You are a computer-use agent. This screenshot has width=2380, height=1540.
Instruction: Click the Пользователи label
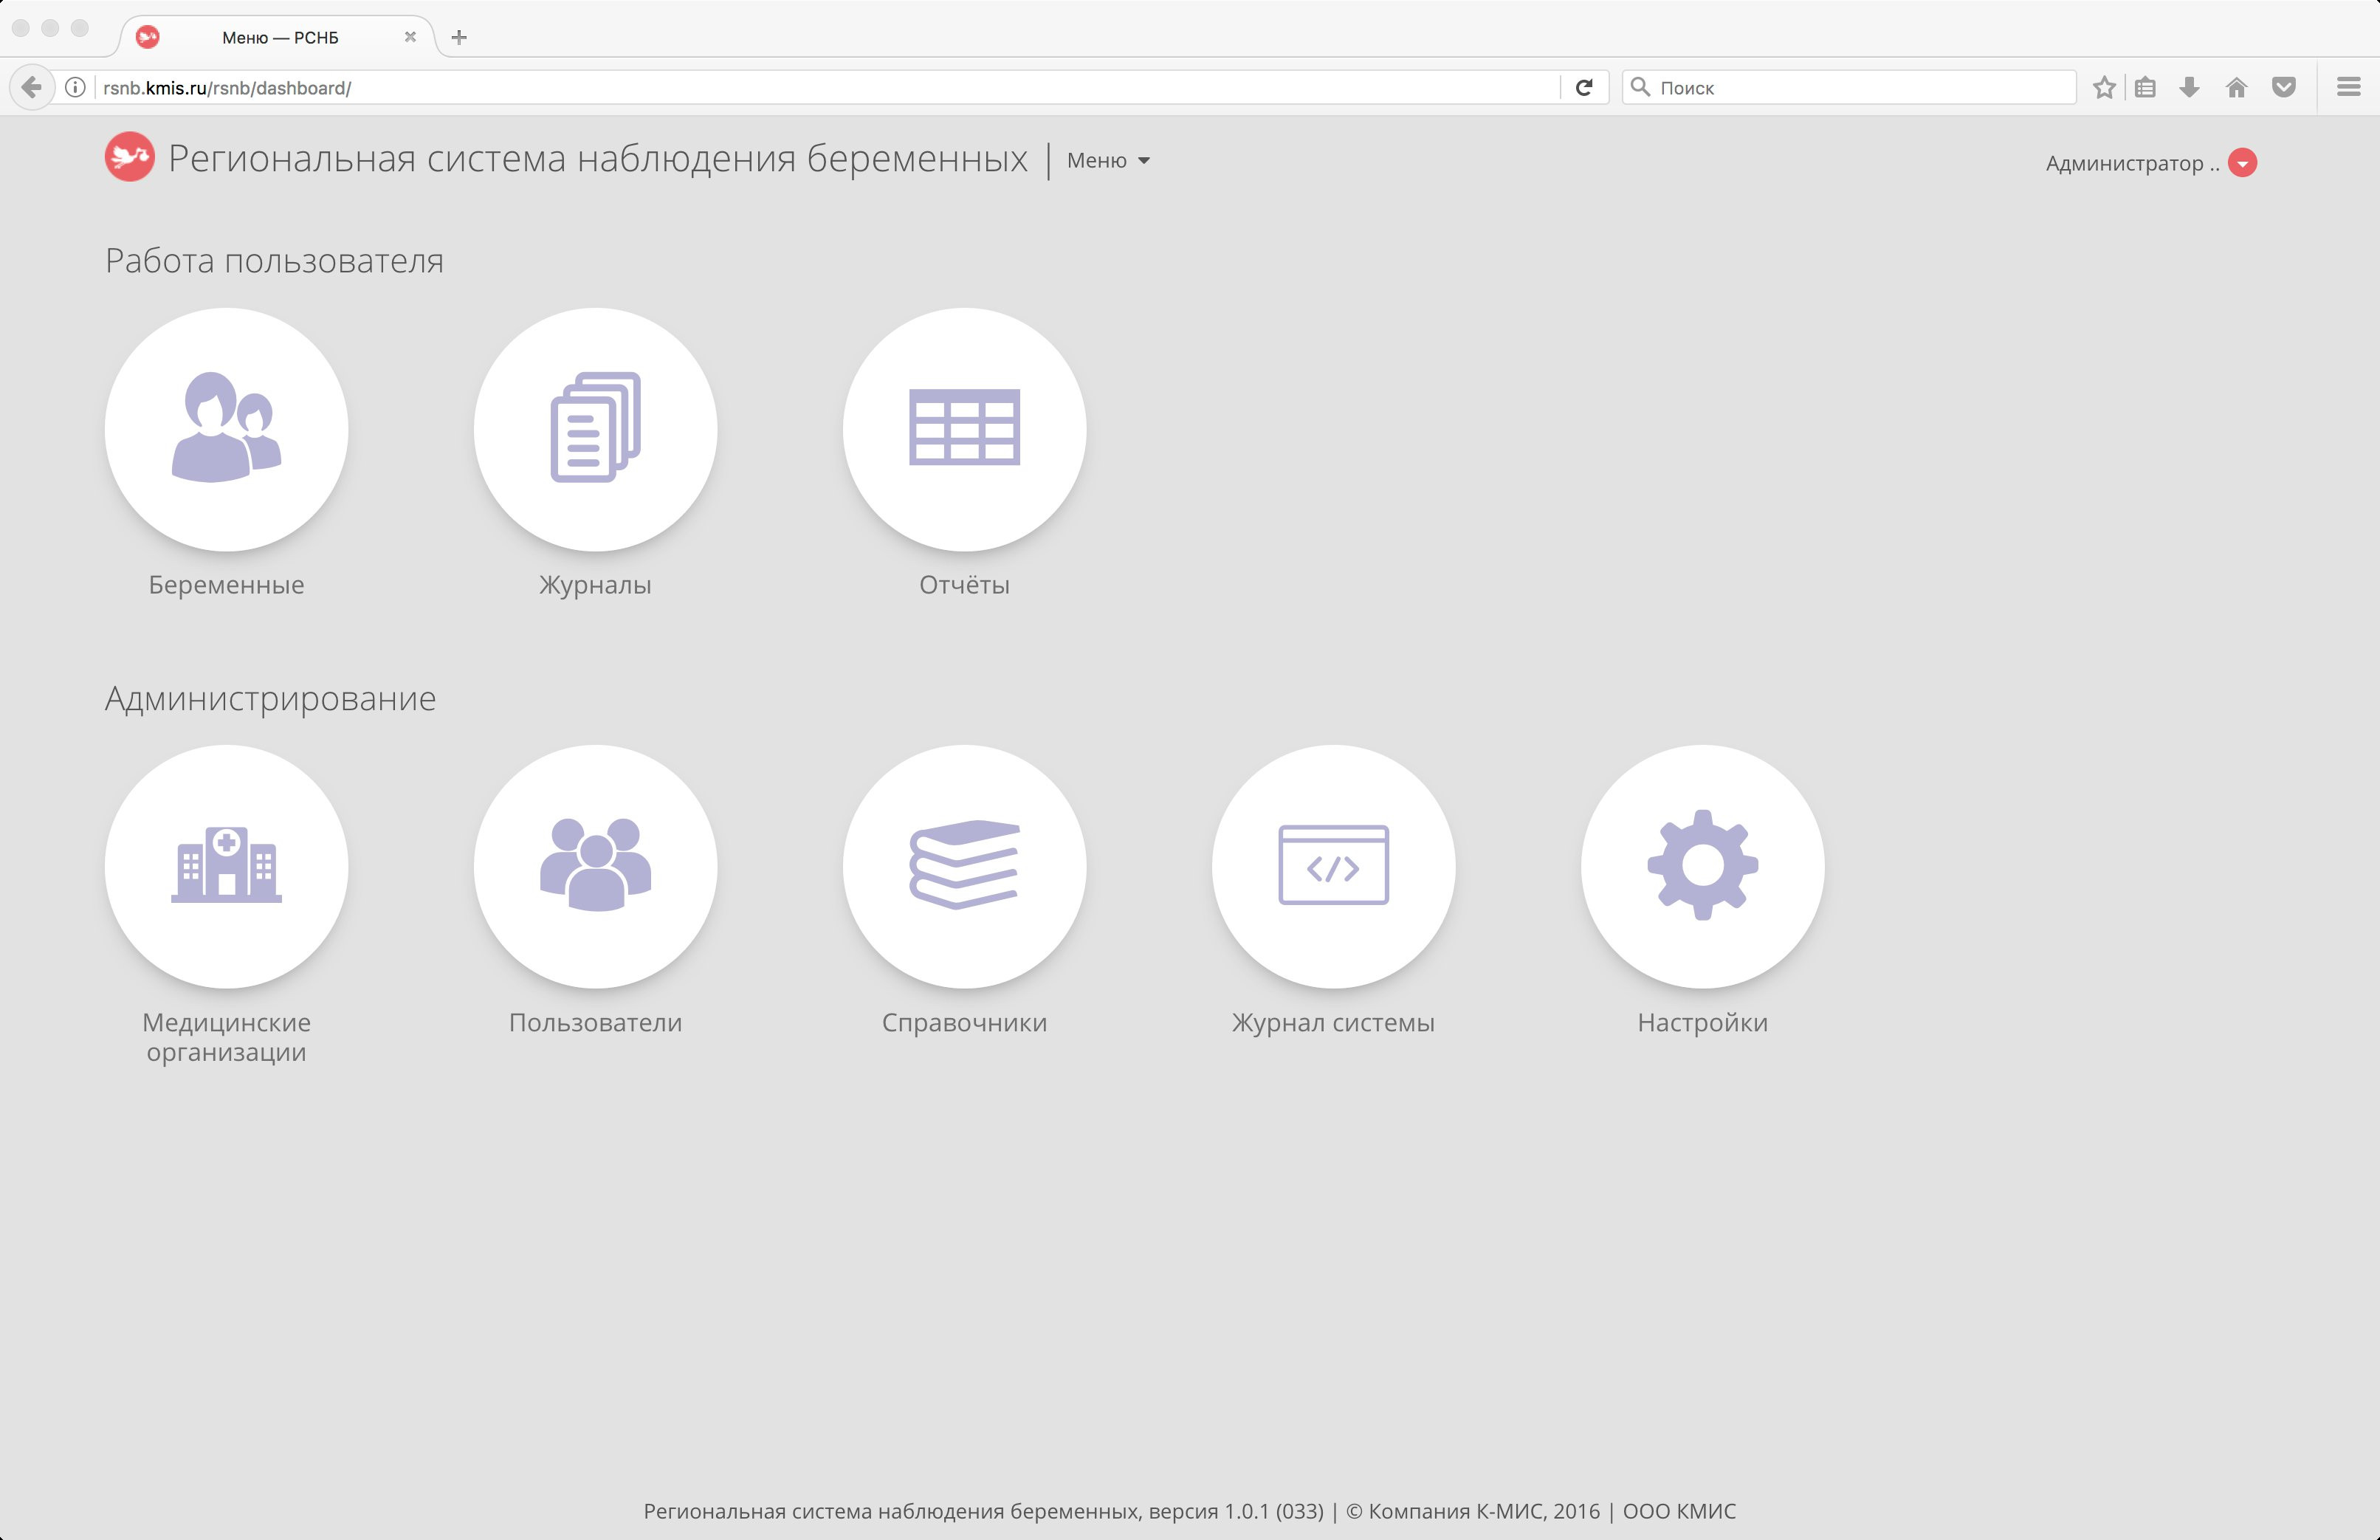click(596, 1023)
